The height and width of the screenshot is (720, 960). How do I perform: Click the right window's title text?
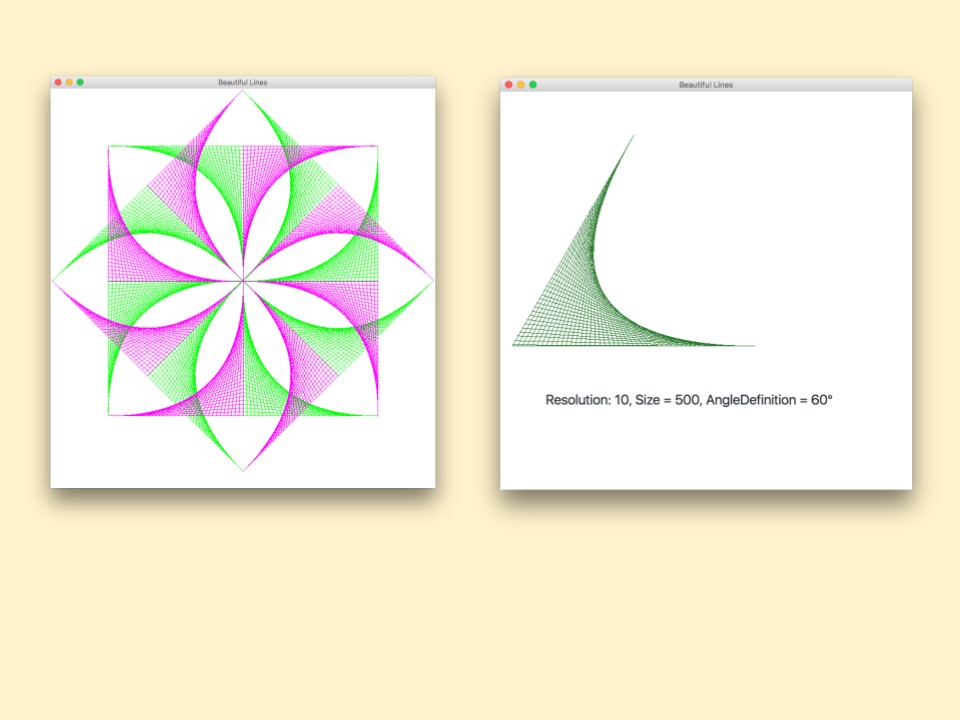705,85
